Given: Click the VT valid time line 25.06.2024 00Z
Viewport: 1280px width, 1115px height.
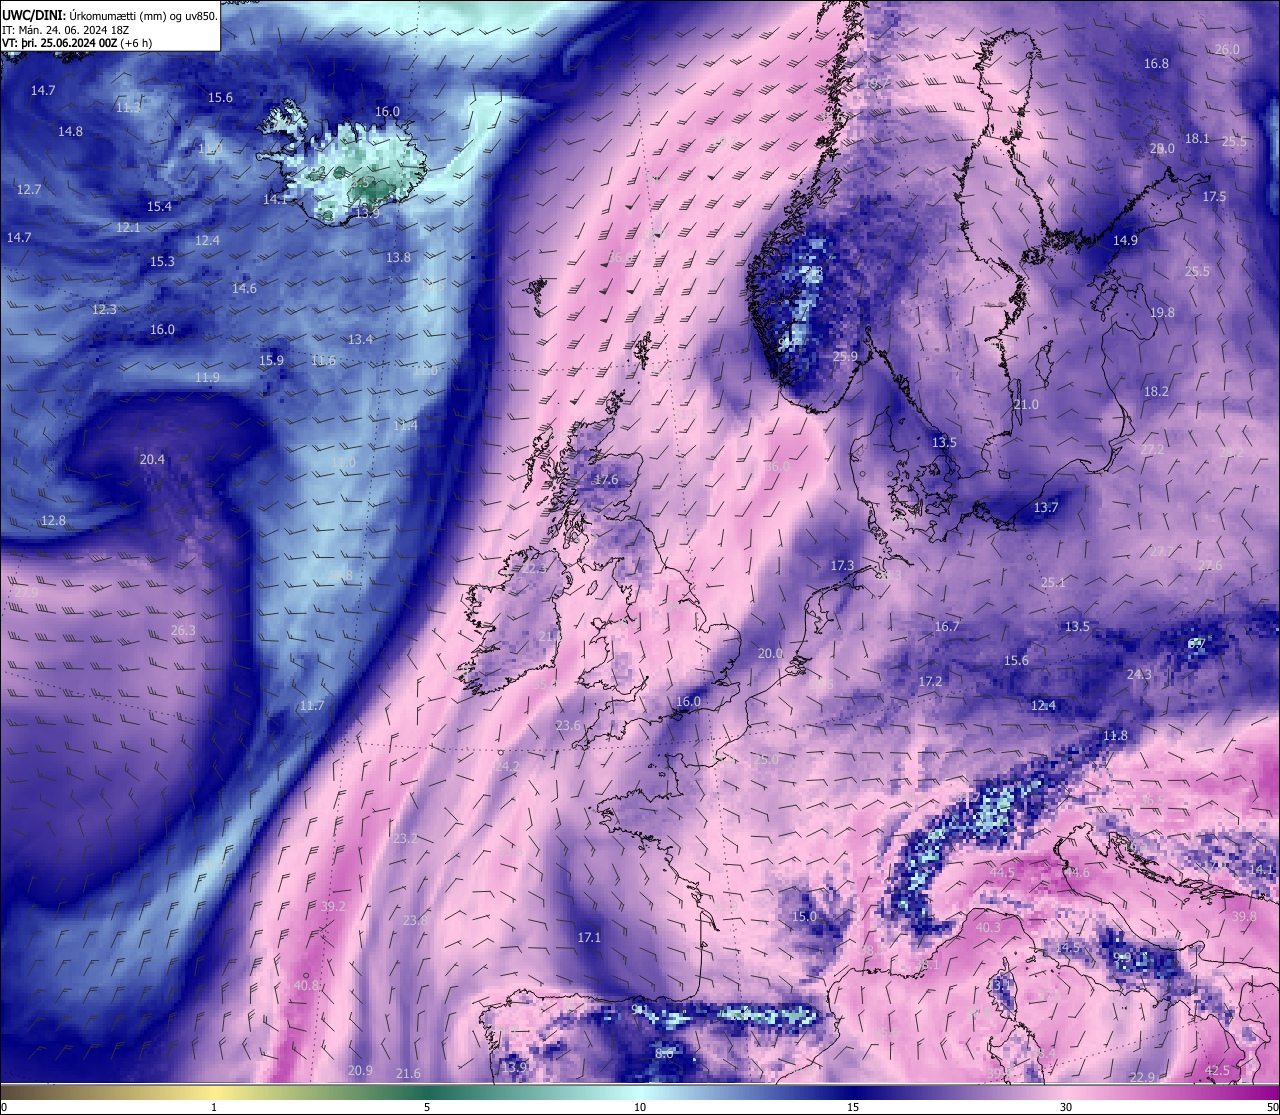Looking at the screenshot, I should click(x=78, y=43).
